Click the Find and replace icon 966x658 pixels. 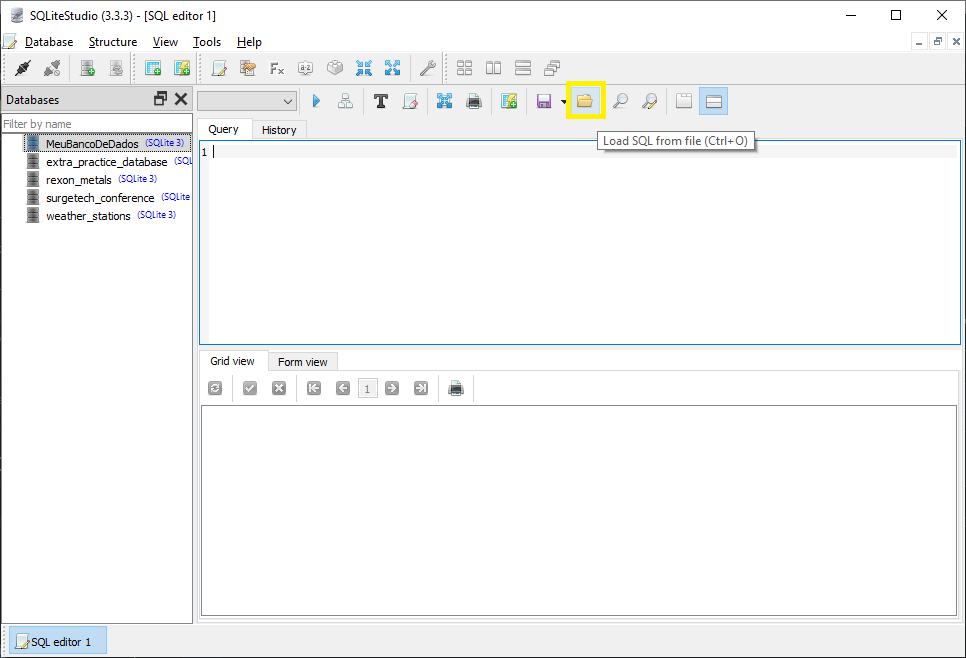click(x=649, y=101)
